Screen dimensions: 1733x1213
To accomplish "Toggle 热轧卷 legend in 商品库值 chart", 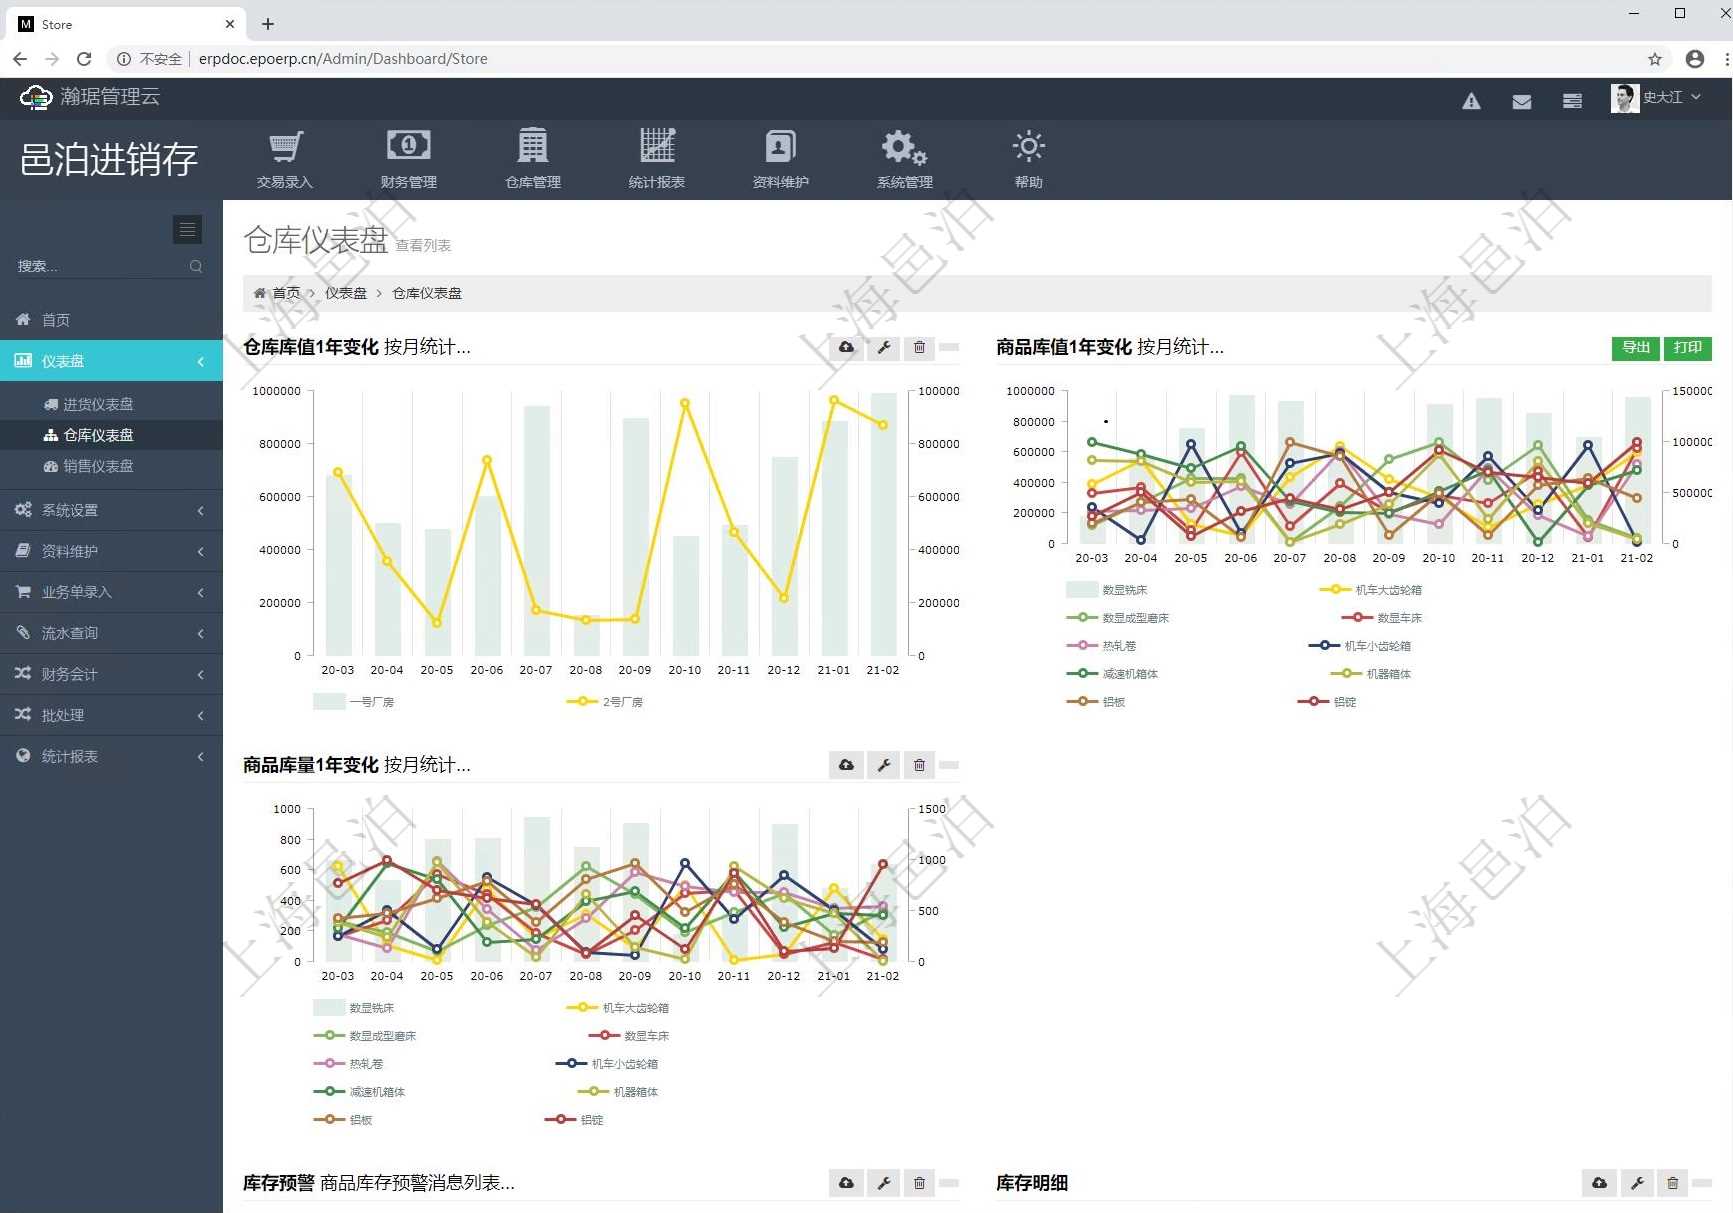I will point(1101,646).
